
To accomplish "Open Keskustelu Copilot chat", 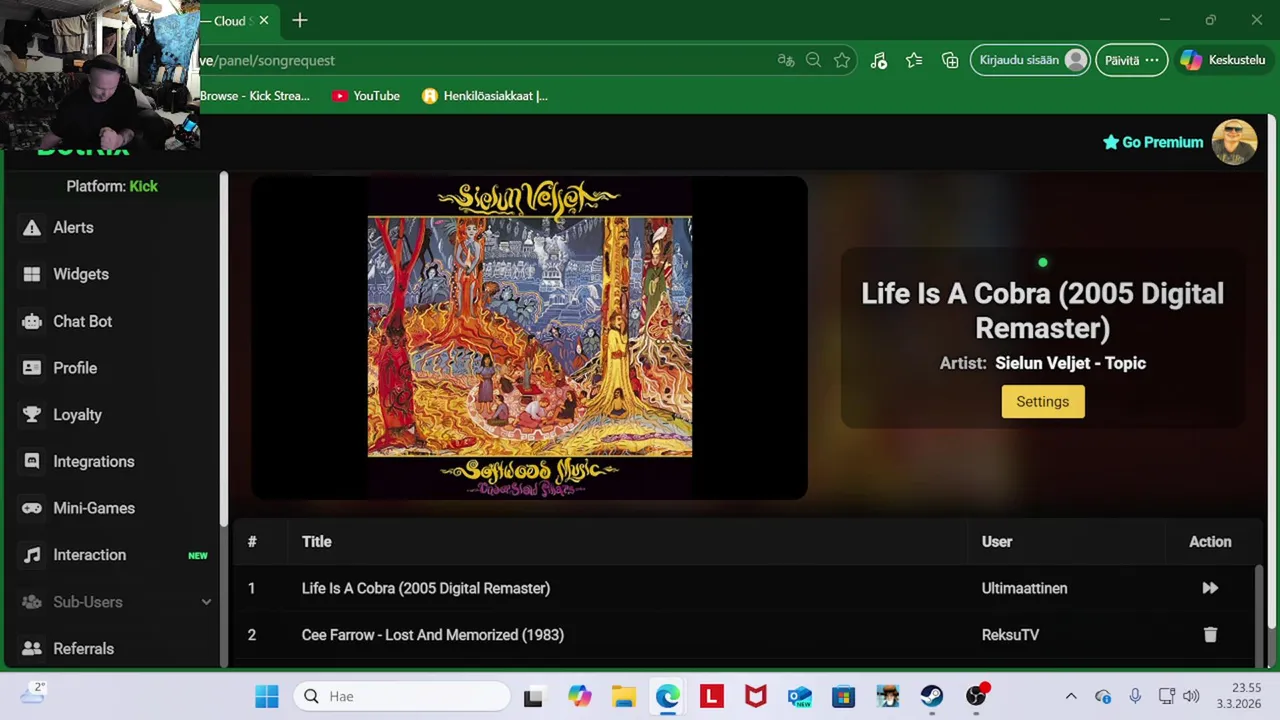I will point(1223,60).
